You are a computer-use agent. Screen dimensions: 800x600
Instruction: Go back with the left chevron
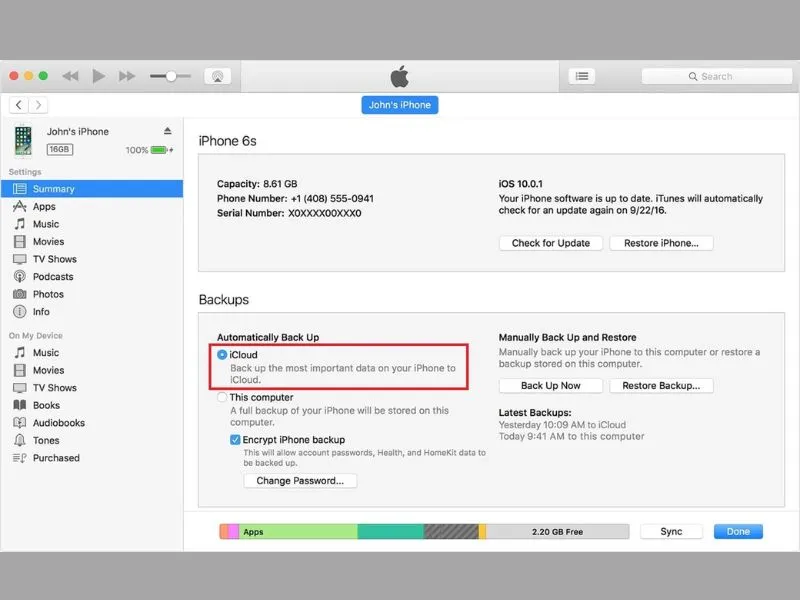(x=19, y=105)
